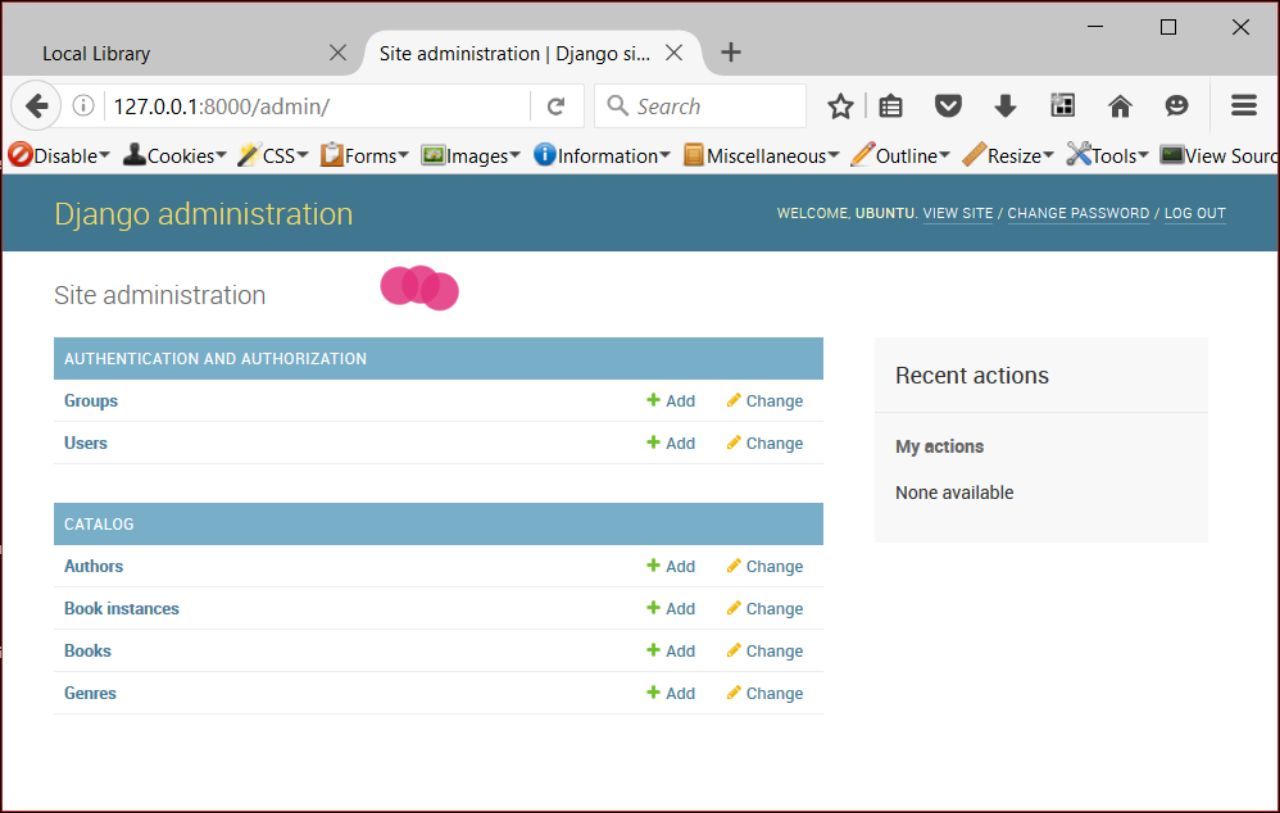Add a new Author
This screenshot has width=1280, height=813.
(671, 566)
